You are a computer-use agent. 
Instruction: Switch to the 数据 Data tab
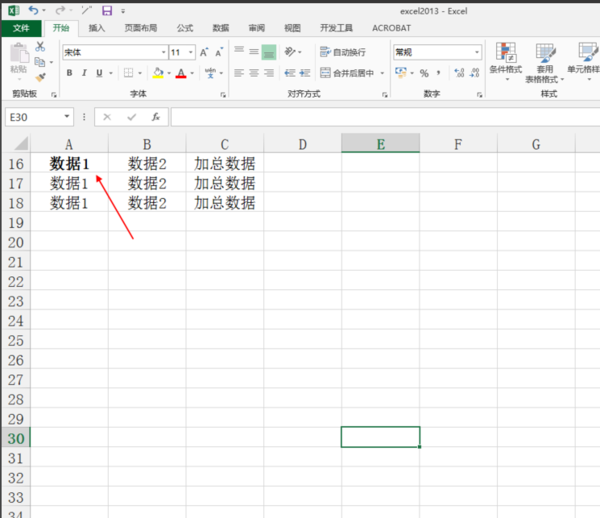click(x=221, y=28)
